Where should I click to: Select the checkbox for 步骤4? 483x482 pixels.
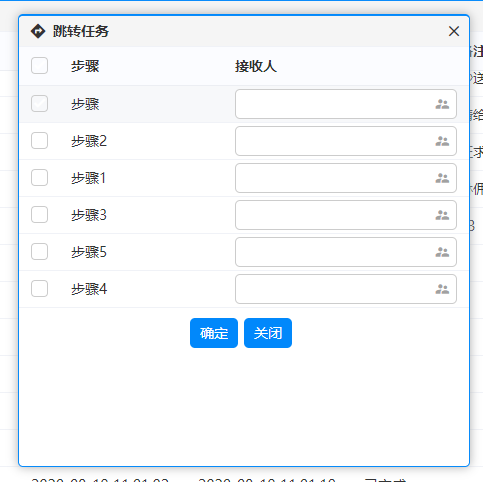[39, 289]
